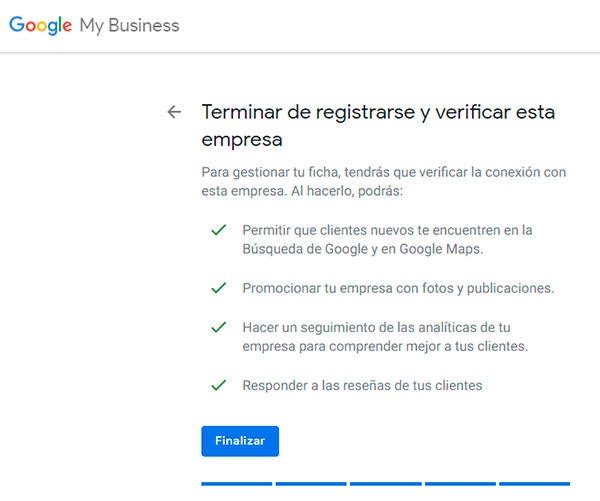Click the colorful Google logo
Screen dimensions: 600x501
(x=40, y=26)
